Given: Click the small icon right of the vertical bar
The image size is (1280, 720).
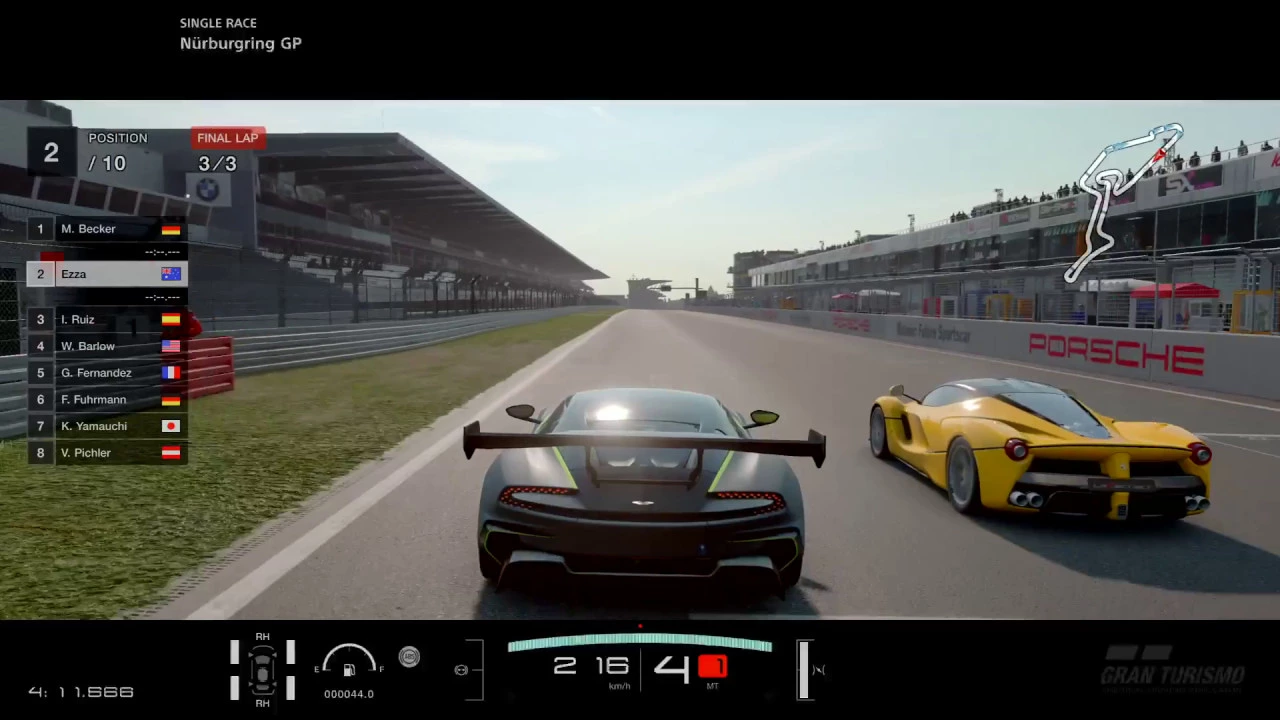Looking at the screenshot, I should point(818,670).
